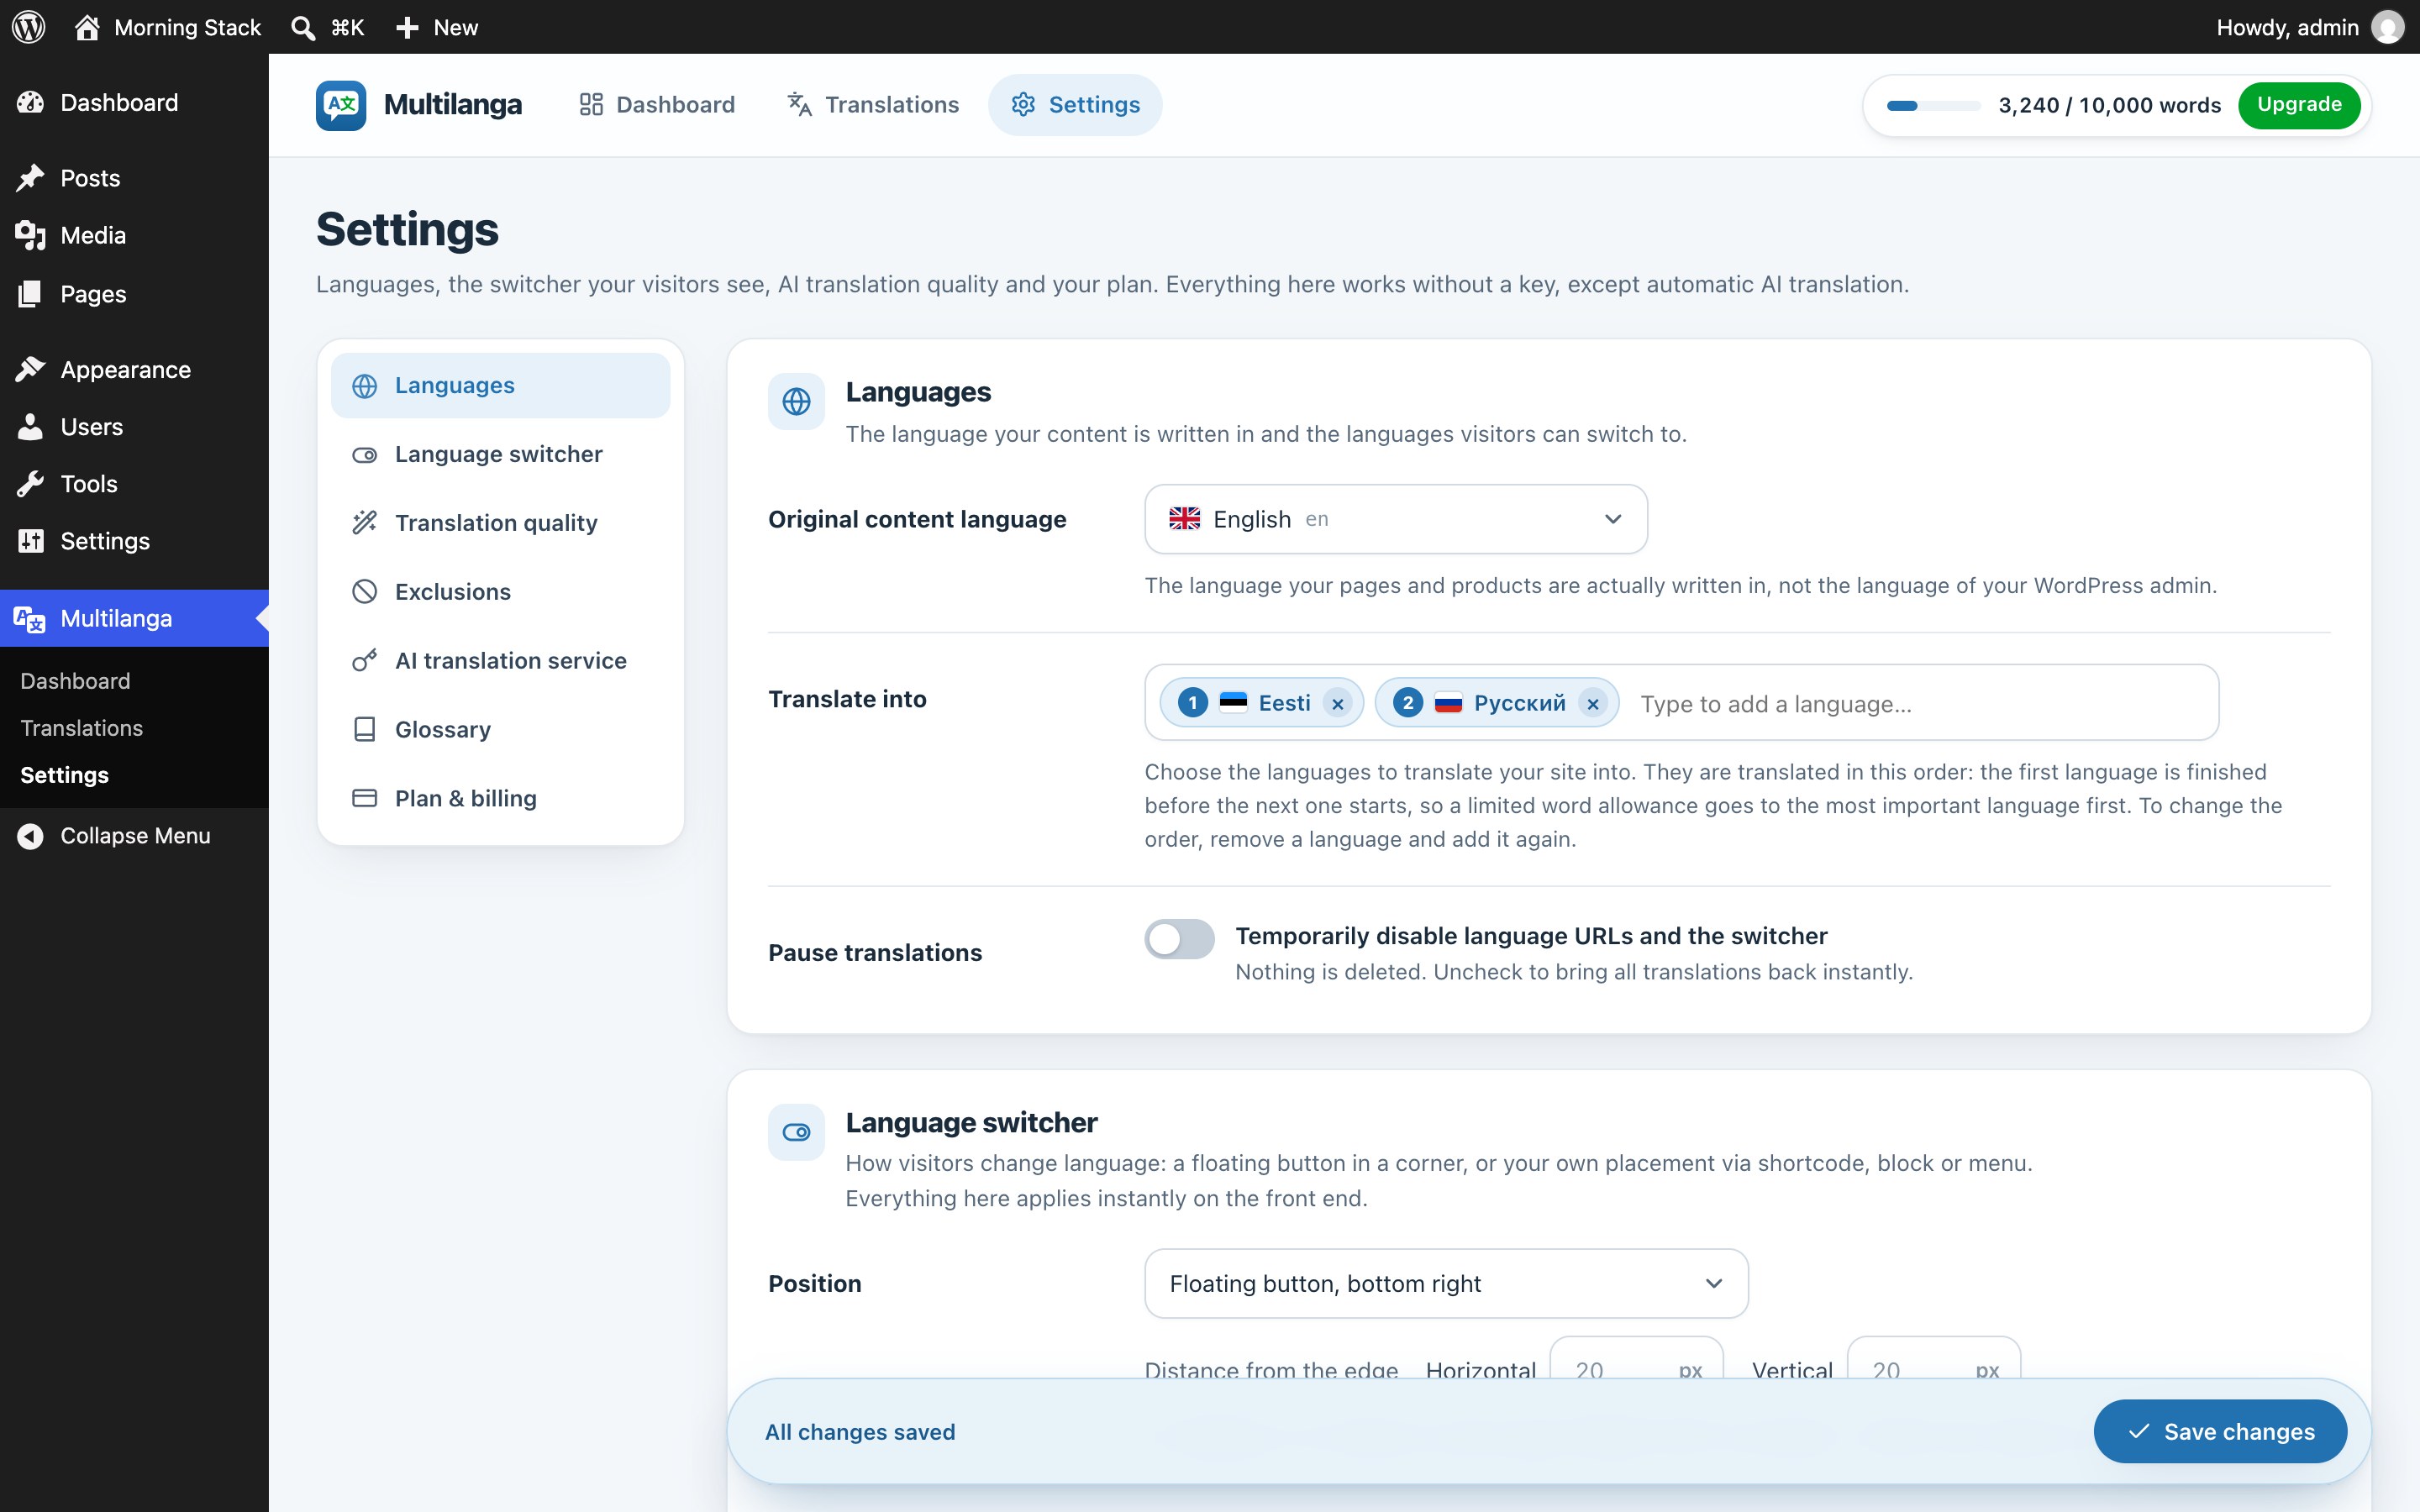Image resolution: width=2420 pixels, height=1512 pixels.
Task: Click the globe icon in Languages card header
Action: point(796,401)
